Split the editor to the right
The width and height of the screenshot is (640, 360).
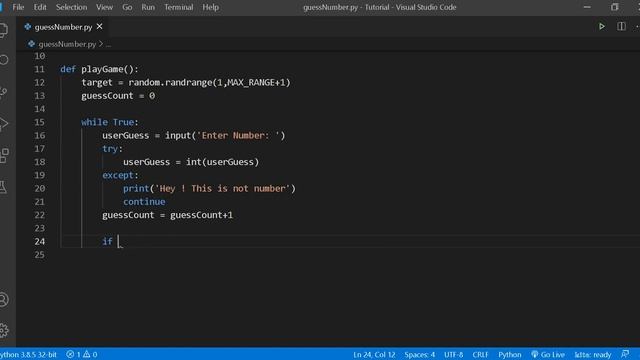click(621, 27)
